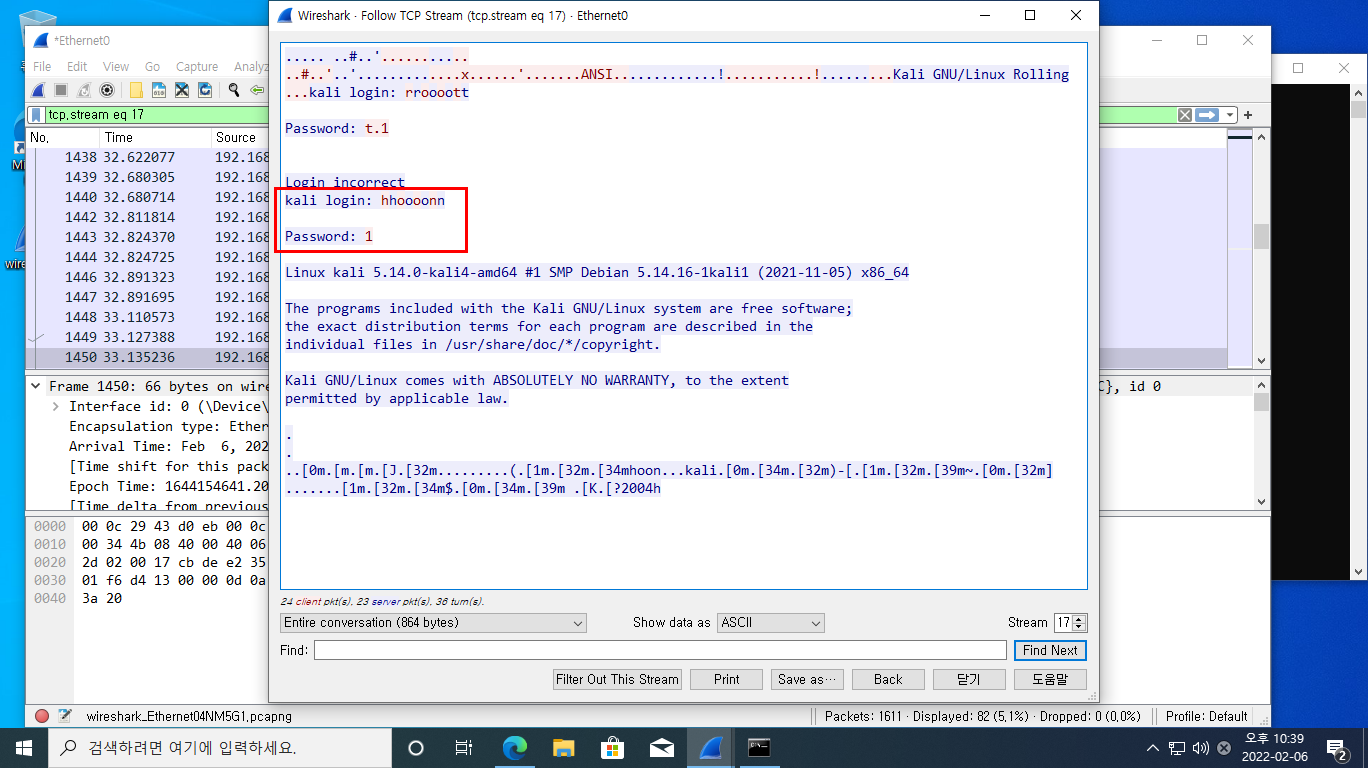Expand the Frame 1450 tree row
1368x768 pixels.
pyautogui.click(x=36, y=386)
